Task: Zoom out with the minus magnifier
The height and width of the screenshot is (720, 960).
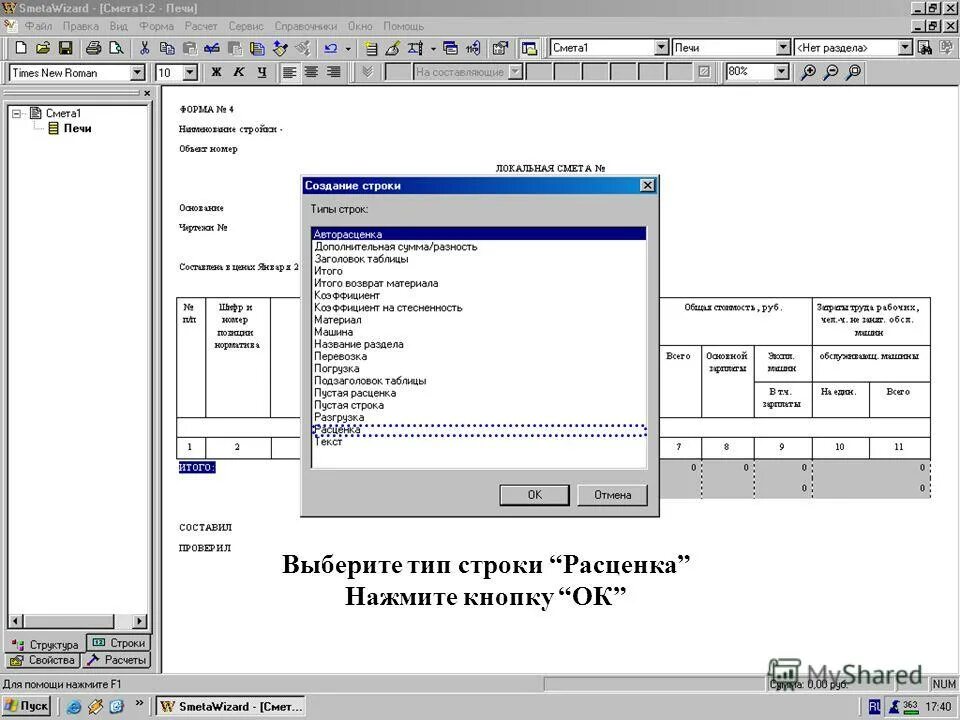Action: point(831,72)
